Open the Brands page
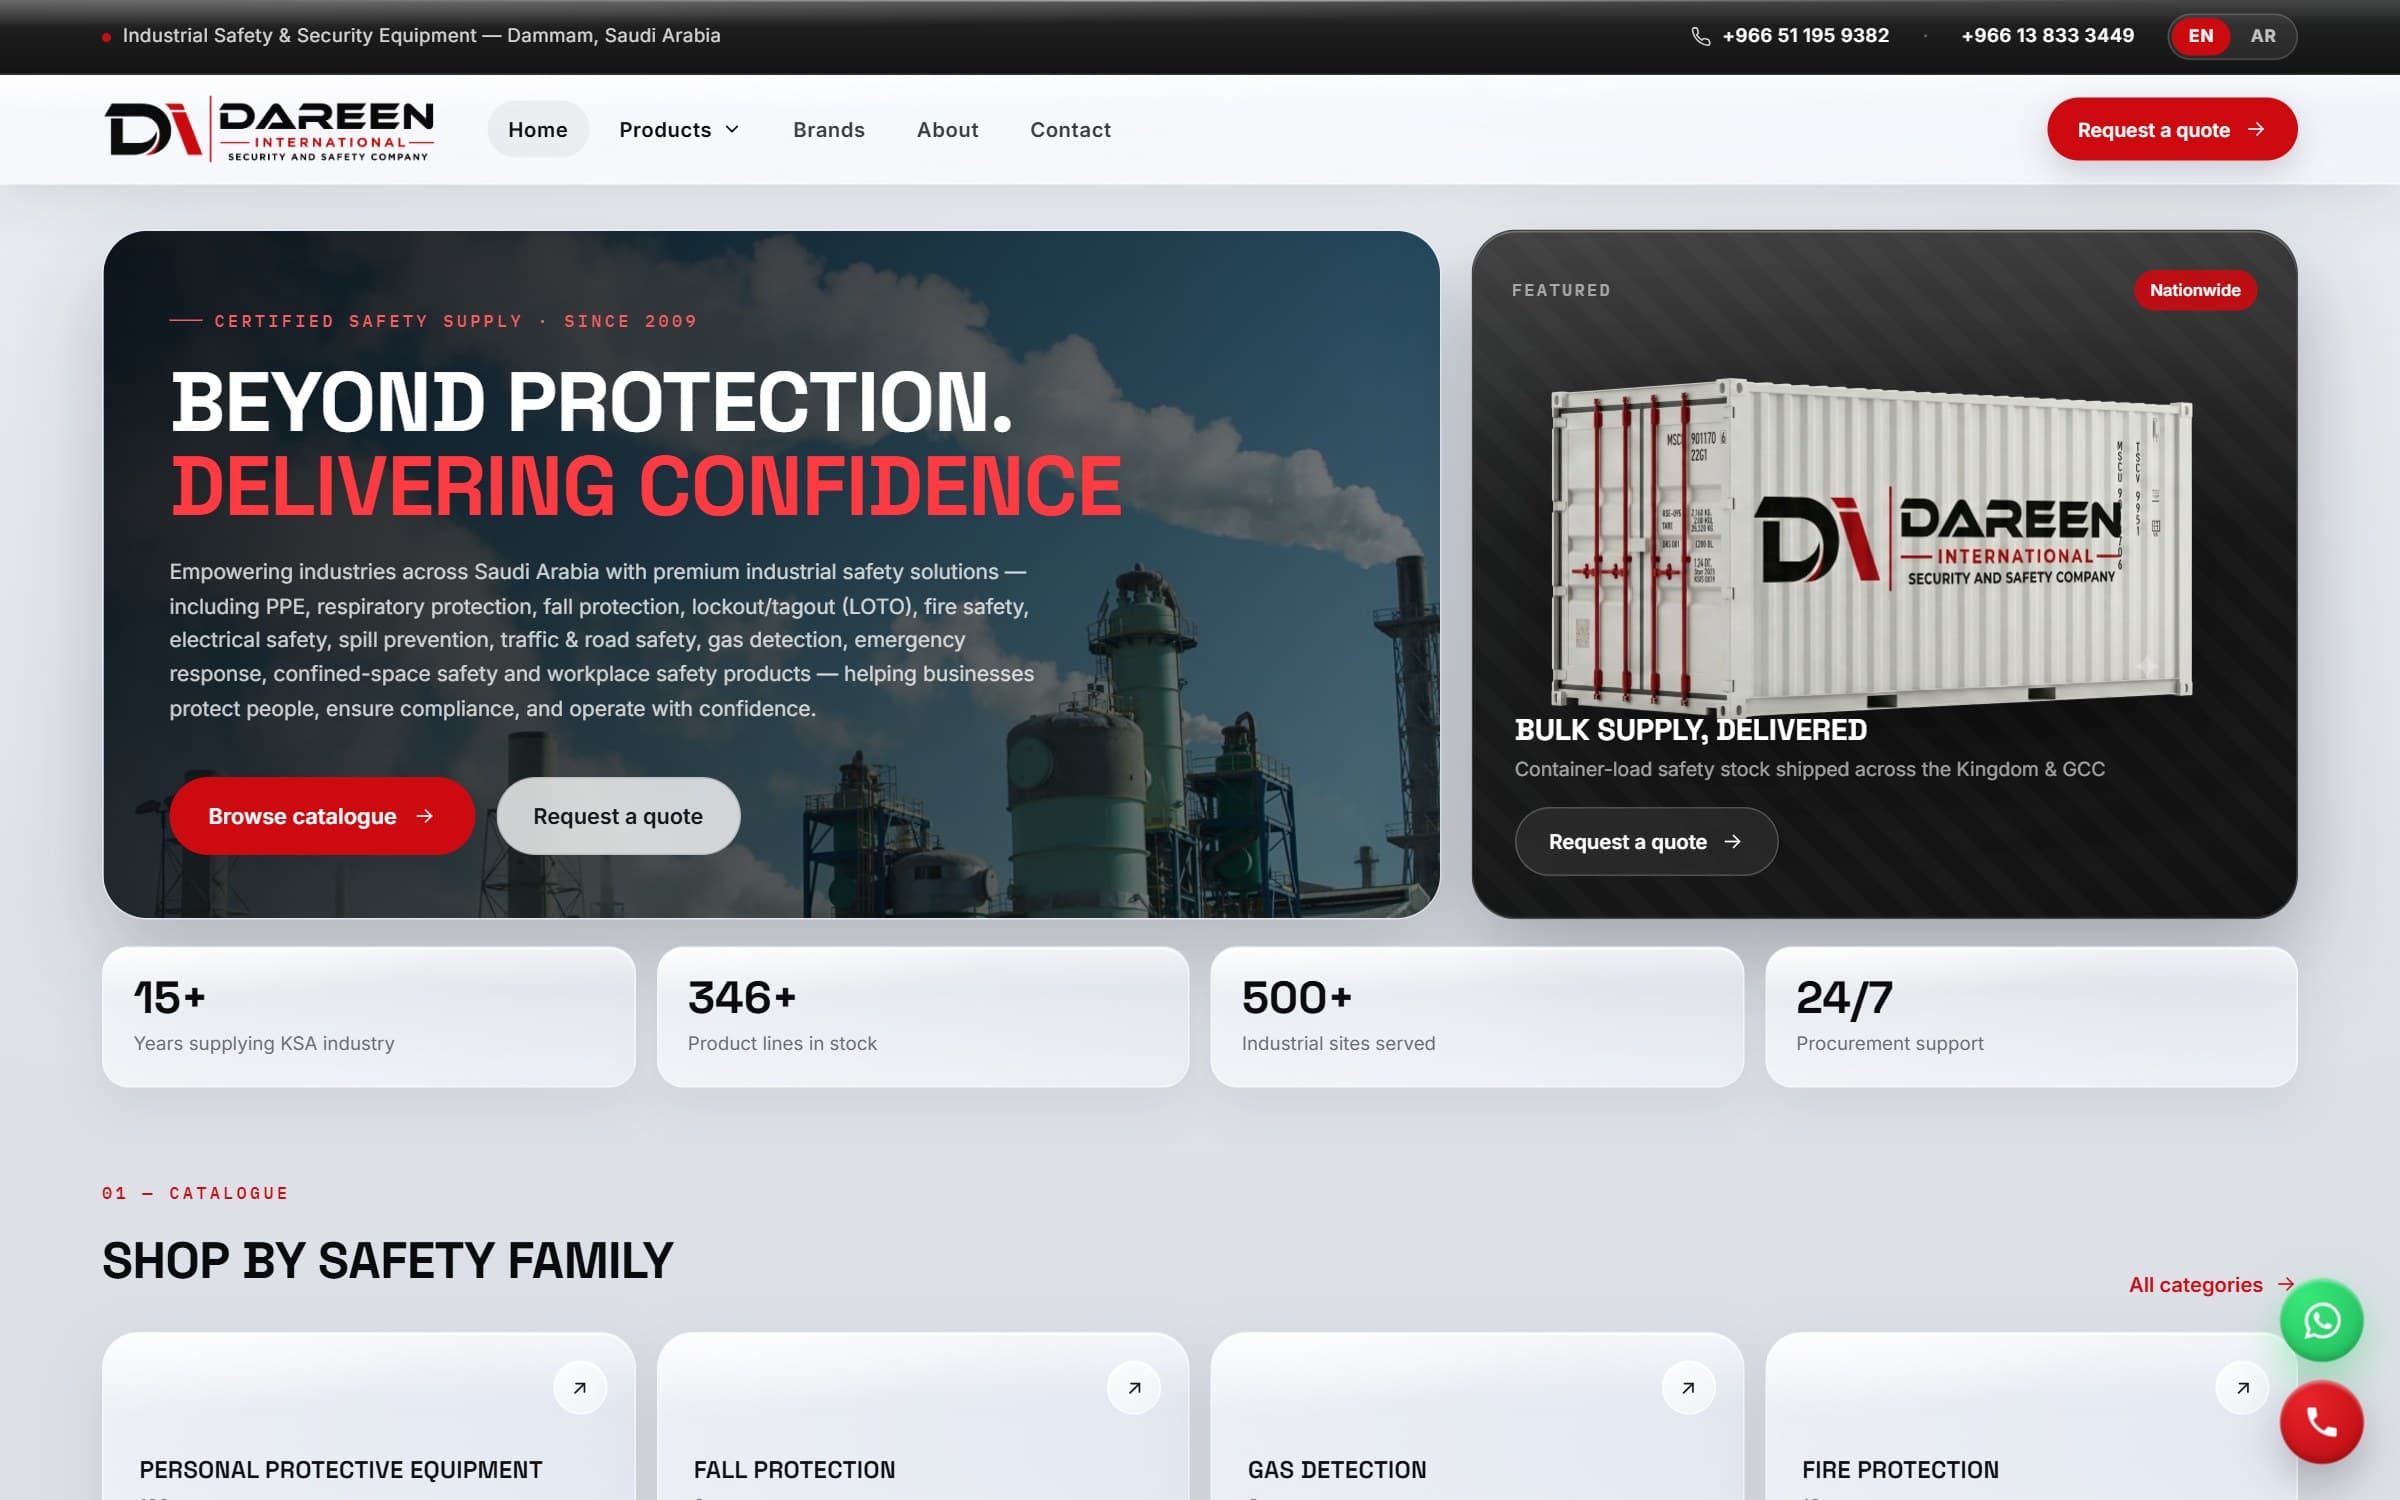Screen dimensions: 2400x1500 tap(829, 130)
